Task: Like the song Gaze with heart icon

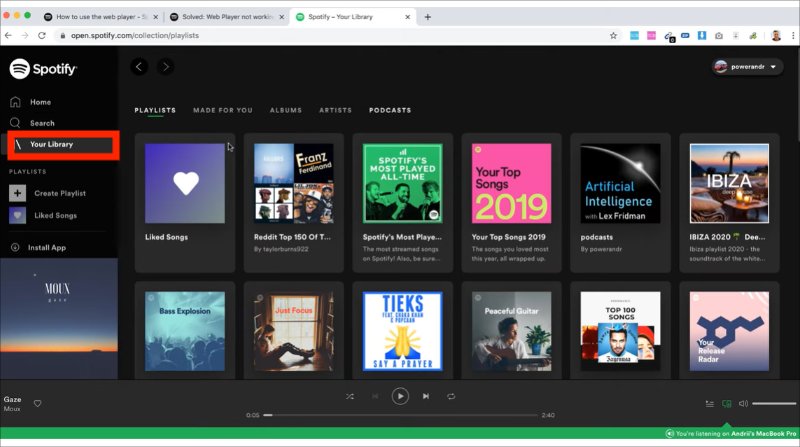Action: coord(37,404)
